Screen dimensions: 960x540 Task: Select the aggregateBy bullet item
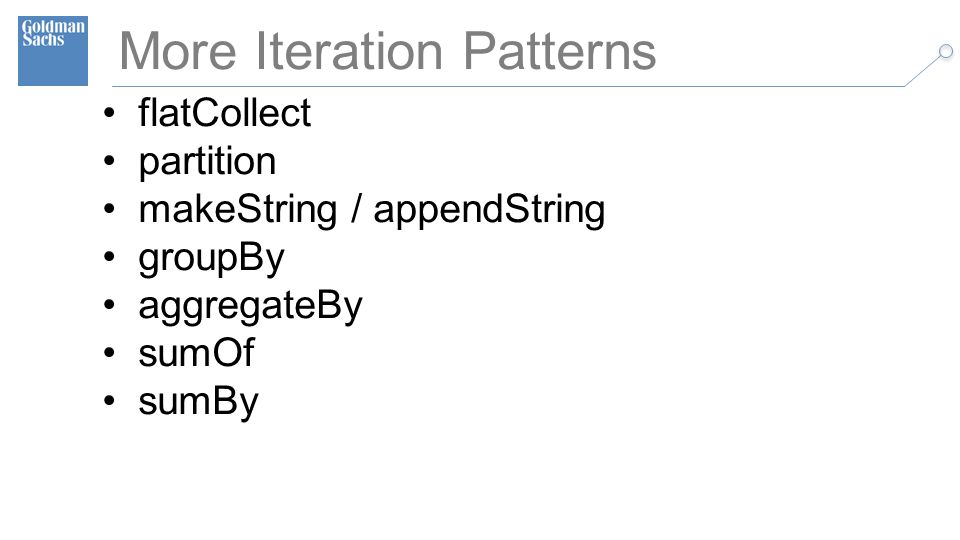coord(250,306)
